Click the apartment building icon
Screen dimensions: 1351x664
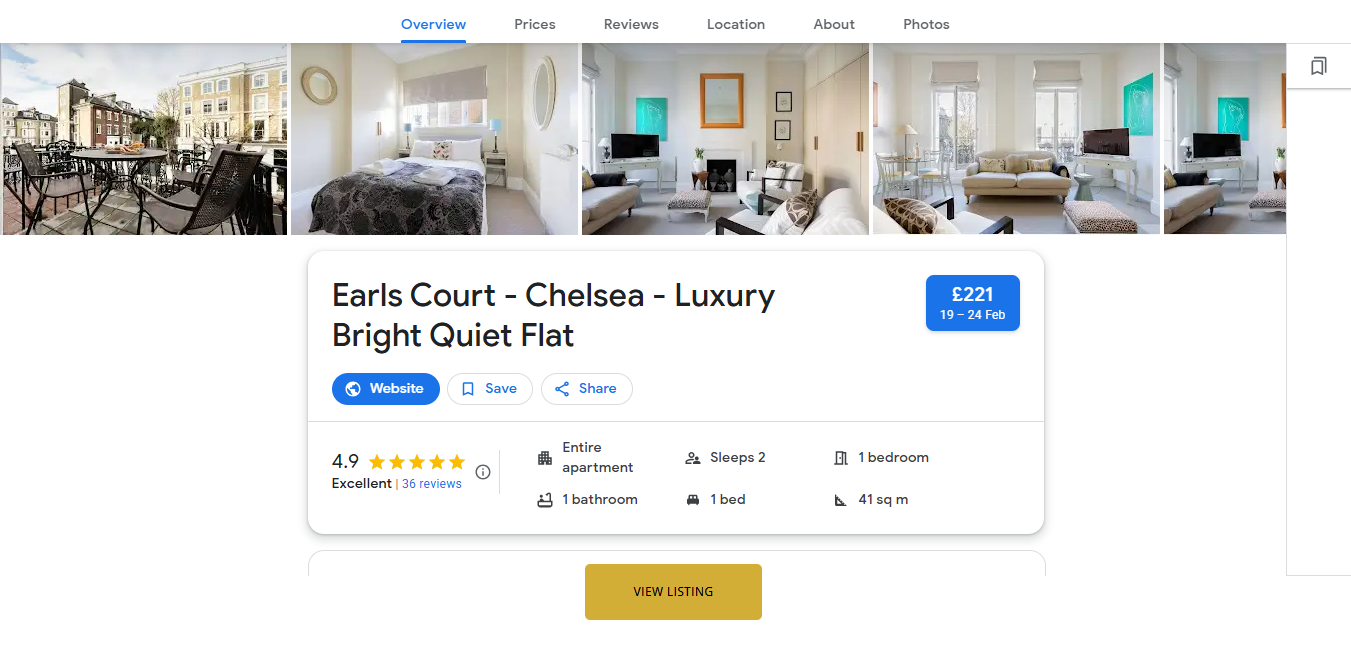pyautogui.click(x=545, y=458)
